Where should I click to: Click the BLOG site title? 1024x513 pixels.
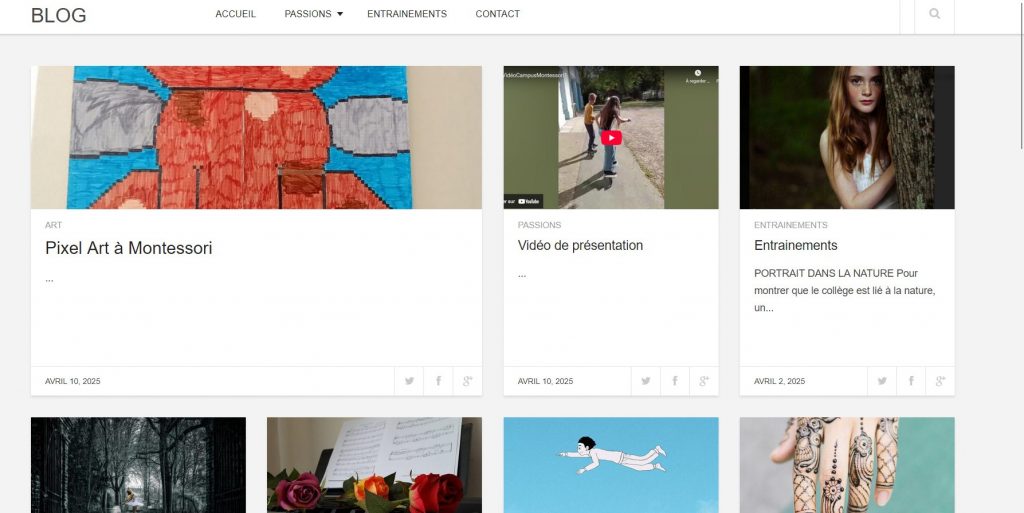[x=59, y=15]
